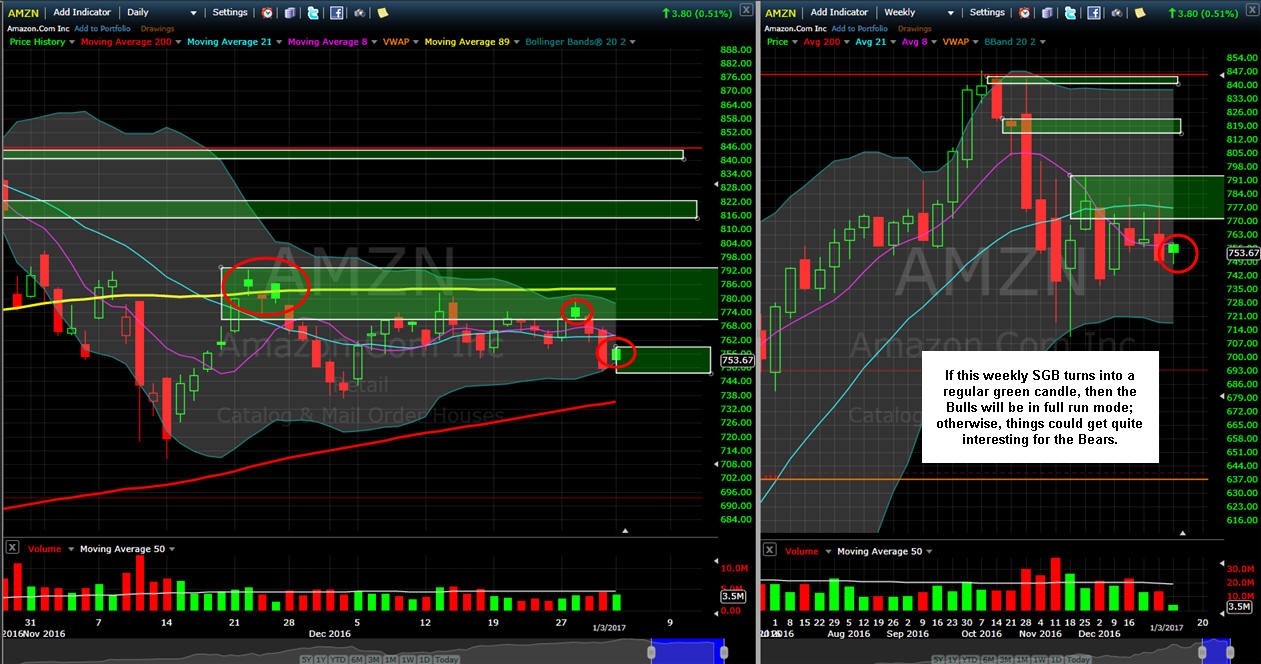This screenshot has width=1261, height=664.
Task: Select the YTD range button under Daily chart
Action: click(x=338, y=659)
